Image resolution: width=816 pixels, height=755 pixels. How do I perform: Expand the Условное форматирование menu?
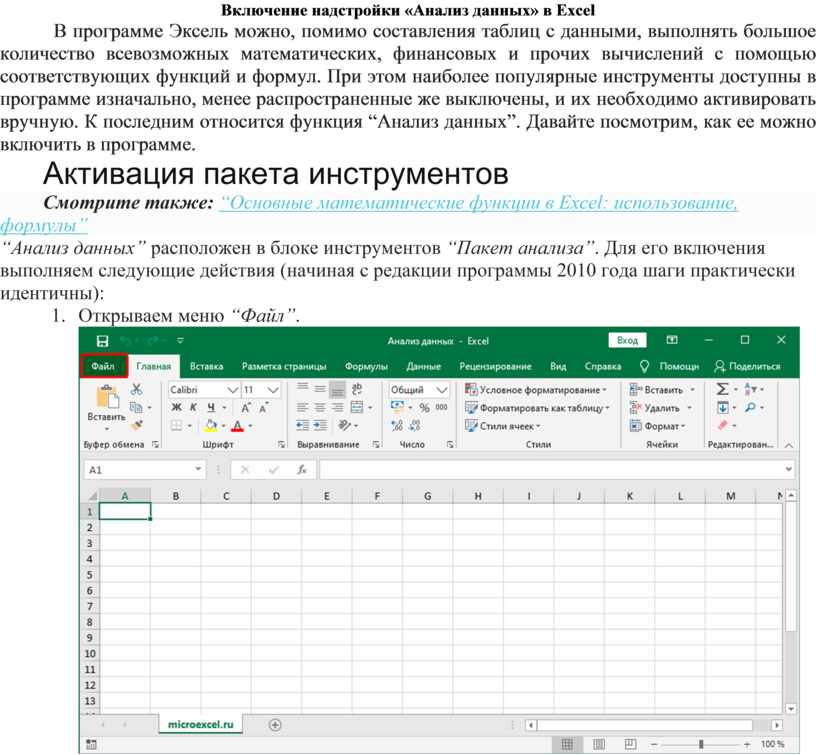coord(537,390)
